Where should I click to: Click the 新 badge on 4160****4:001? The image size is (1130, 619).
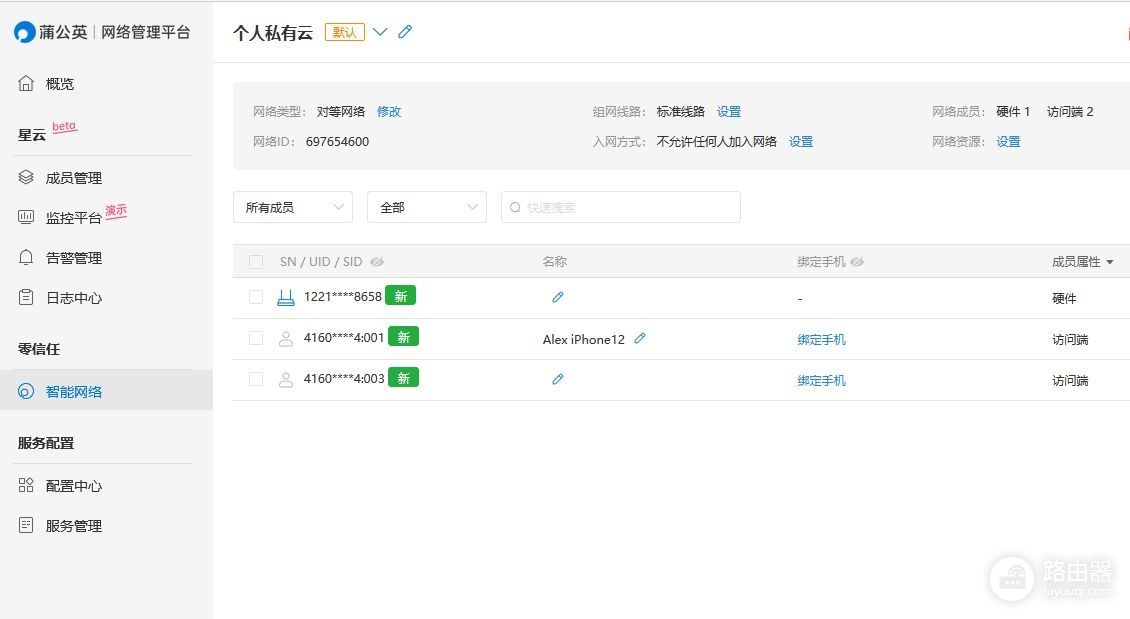coord(404,337)
